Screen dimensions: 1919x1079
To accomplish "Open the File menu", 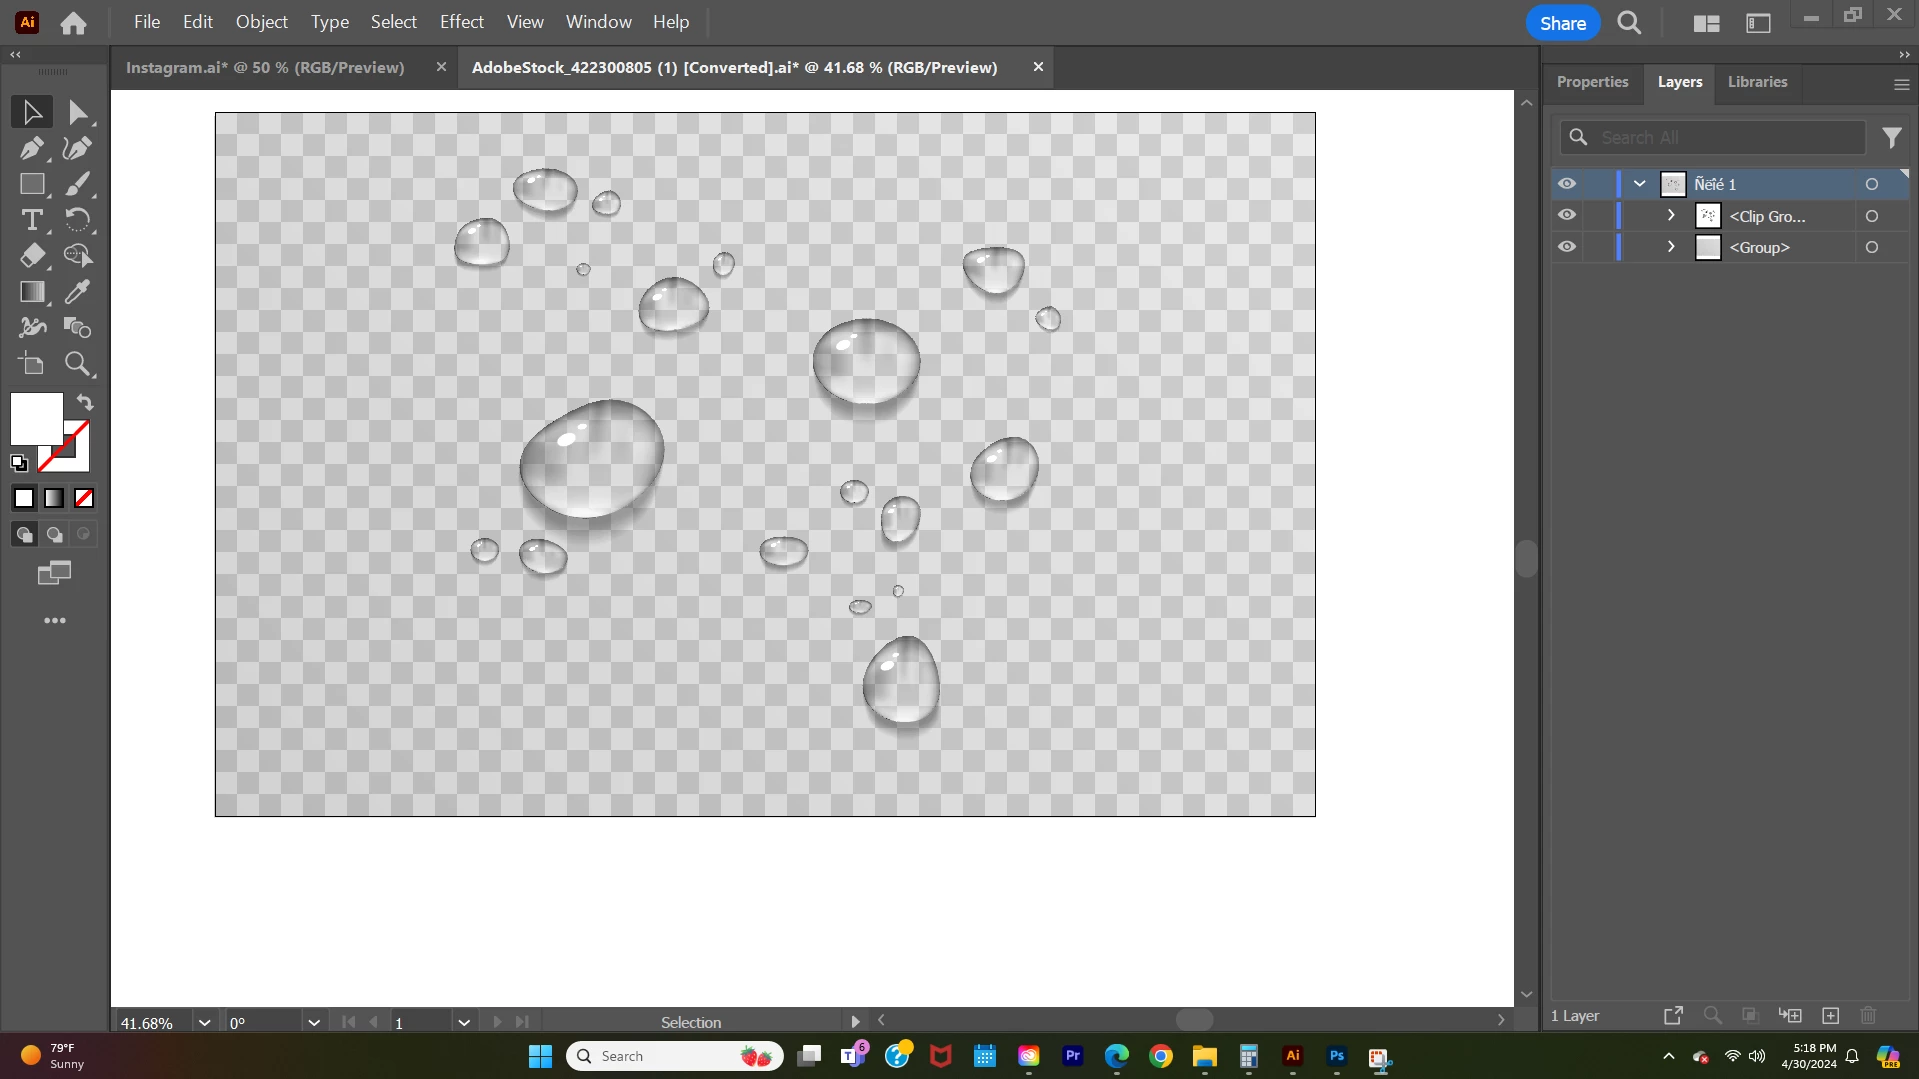I will click(x=147, y=22).
